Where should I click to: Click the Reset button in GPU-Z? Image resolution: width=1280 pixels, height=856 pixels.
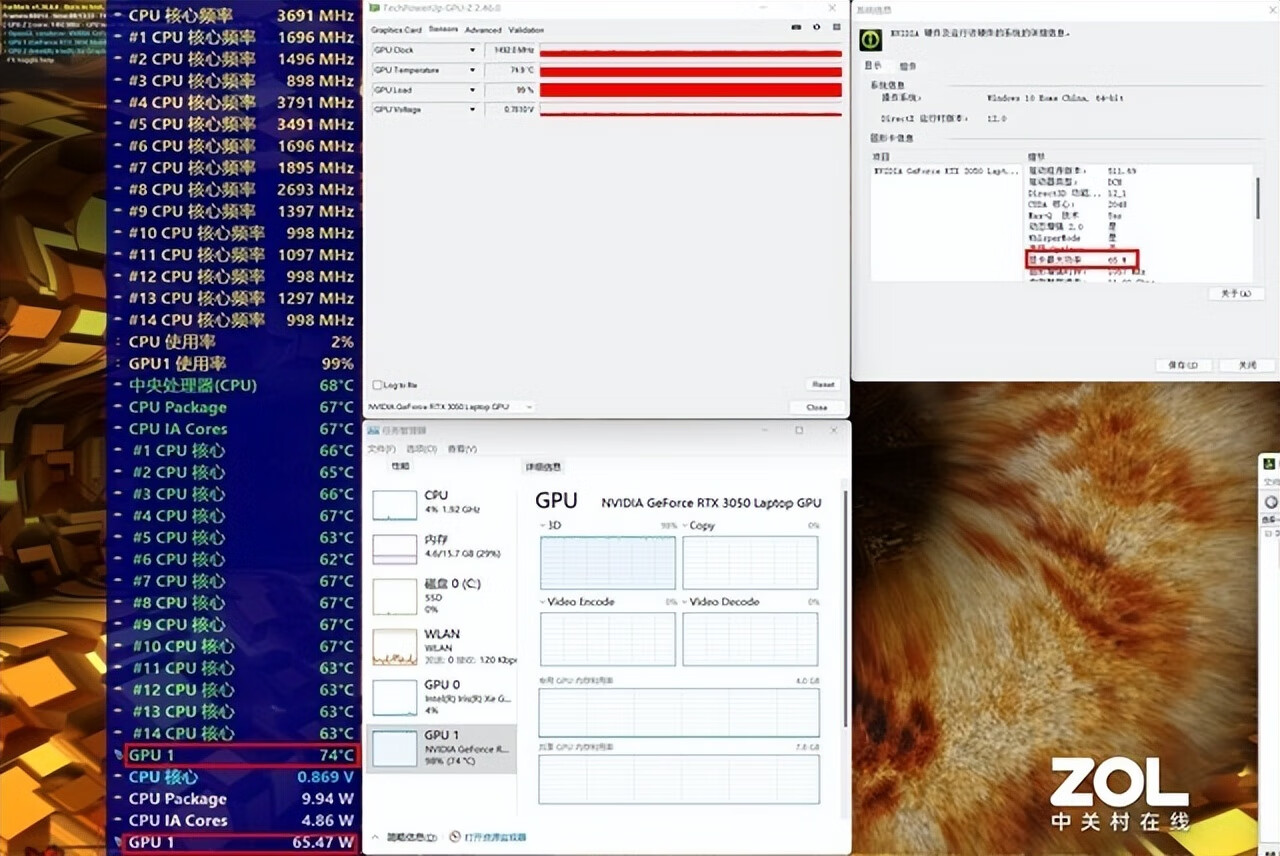pos(822,385)
